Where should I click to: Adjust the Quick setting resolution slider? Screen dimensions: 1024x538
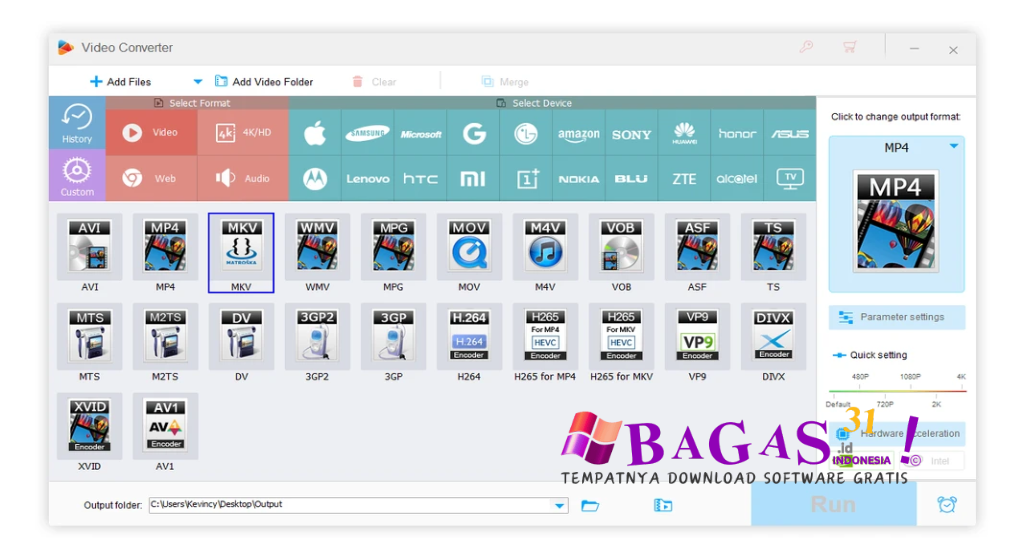(897, 390)
